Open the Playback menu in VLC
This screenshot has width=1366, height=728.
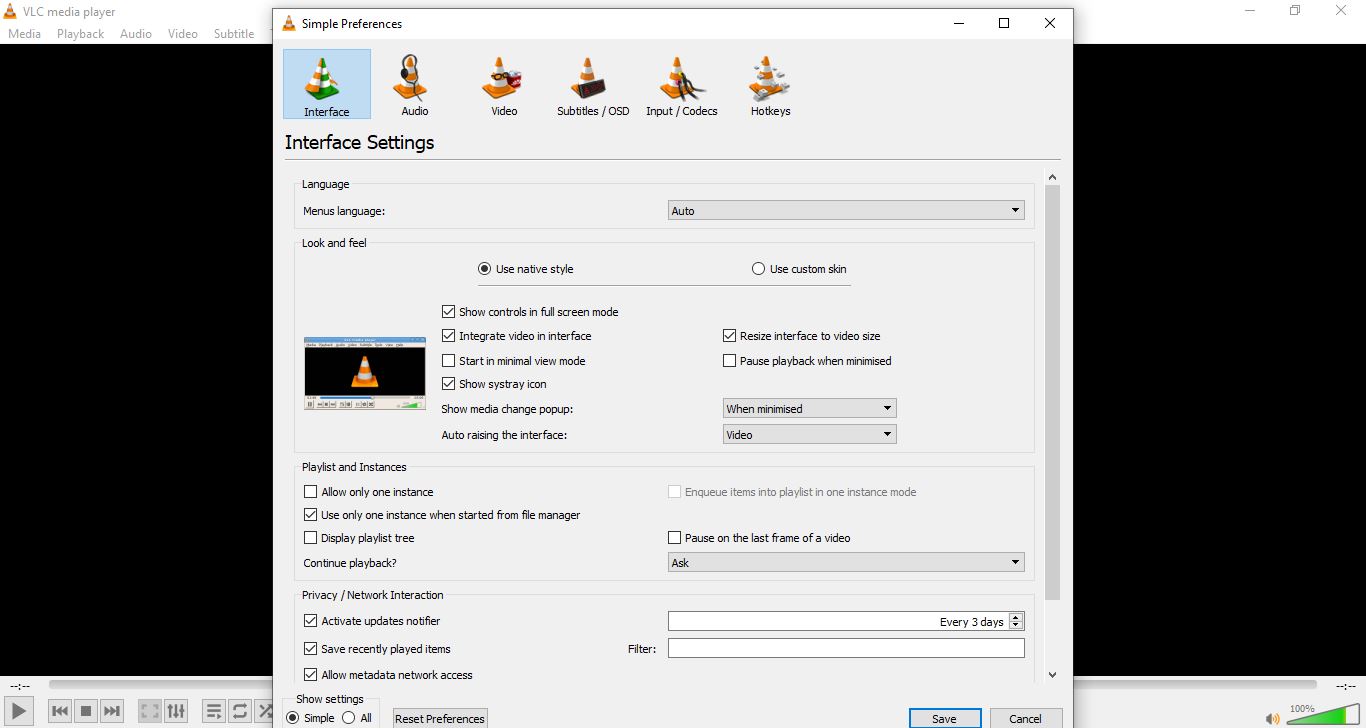point(80,33)
